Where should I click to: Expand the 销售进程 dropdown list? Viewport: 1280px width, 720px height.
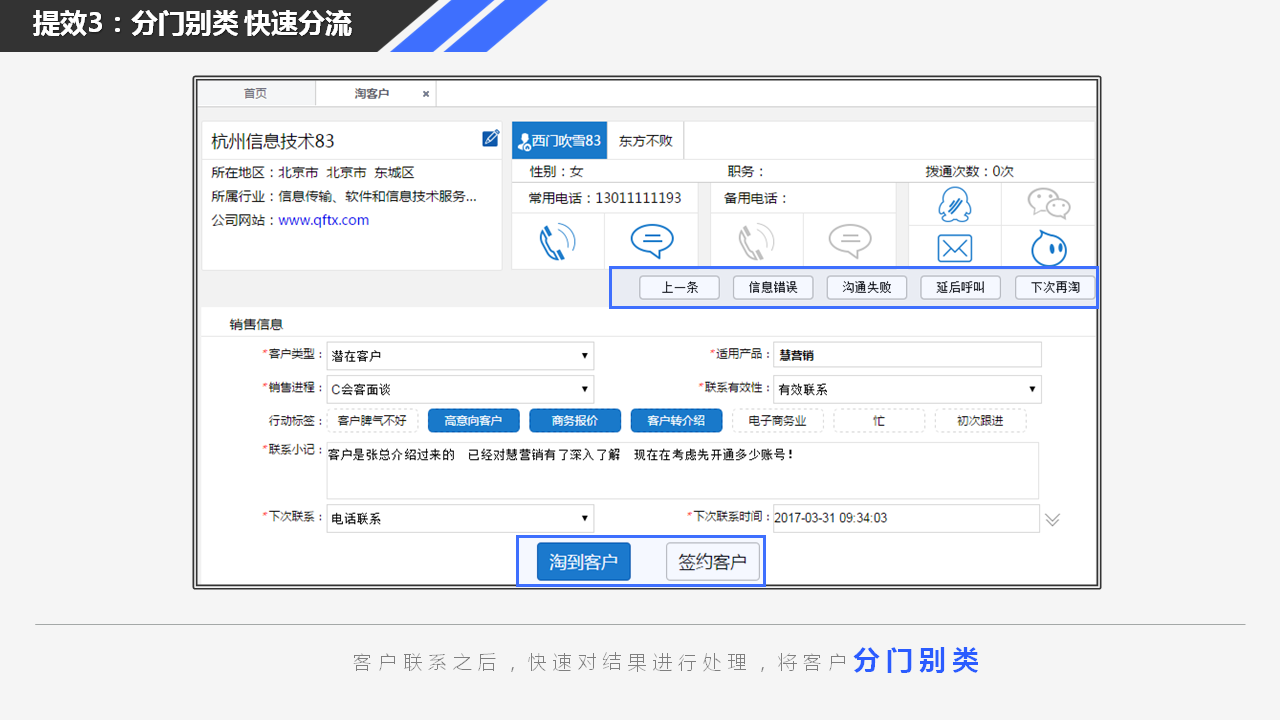click(x=460, y=390)
